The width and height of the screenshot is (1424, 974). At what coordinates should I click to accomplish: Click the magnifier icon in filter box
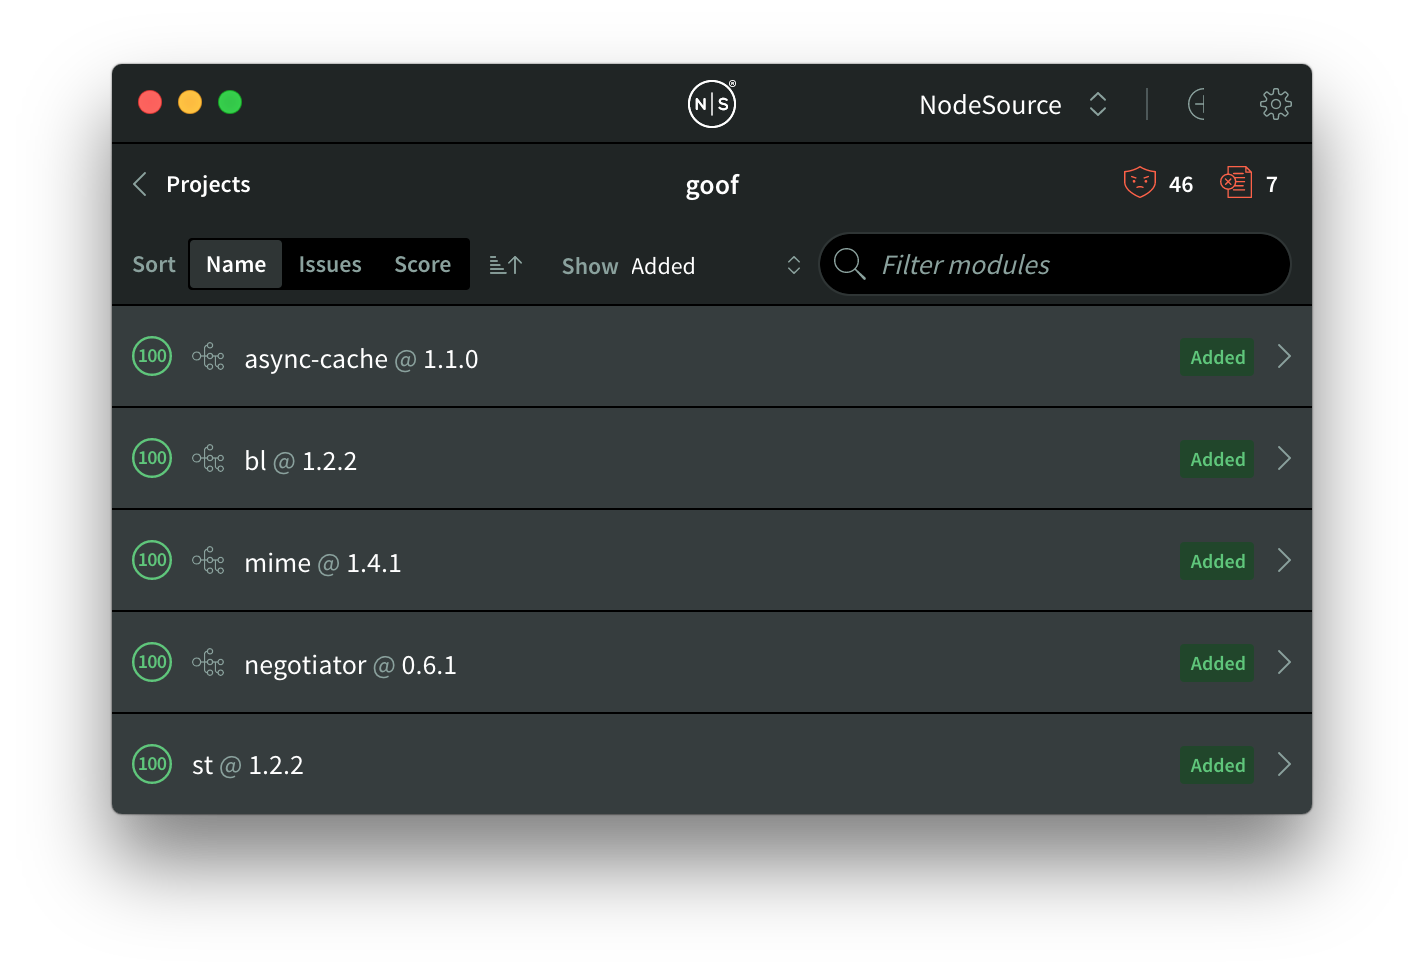click(x=849, y=264)
